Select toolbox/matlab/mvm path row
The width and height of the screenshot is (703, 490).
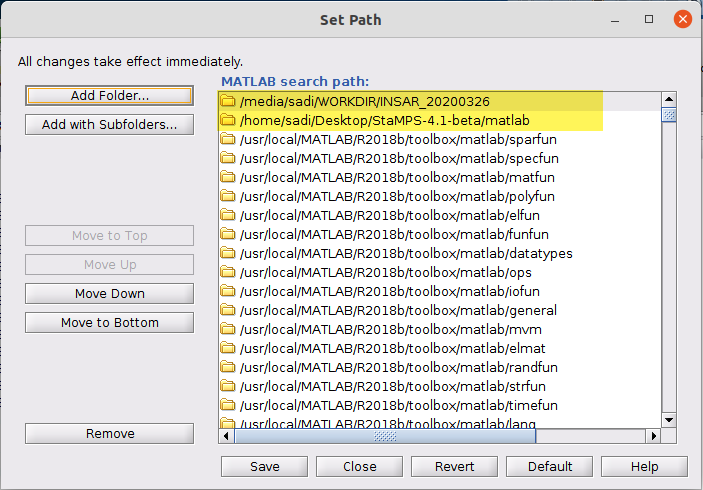[x=440, y=330]
